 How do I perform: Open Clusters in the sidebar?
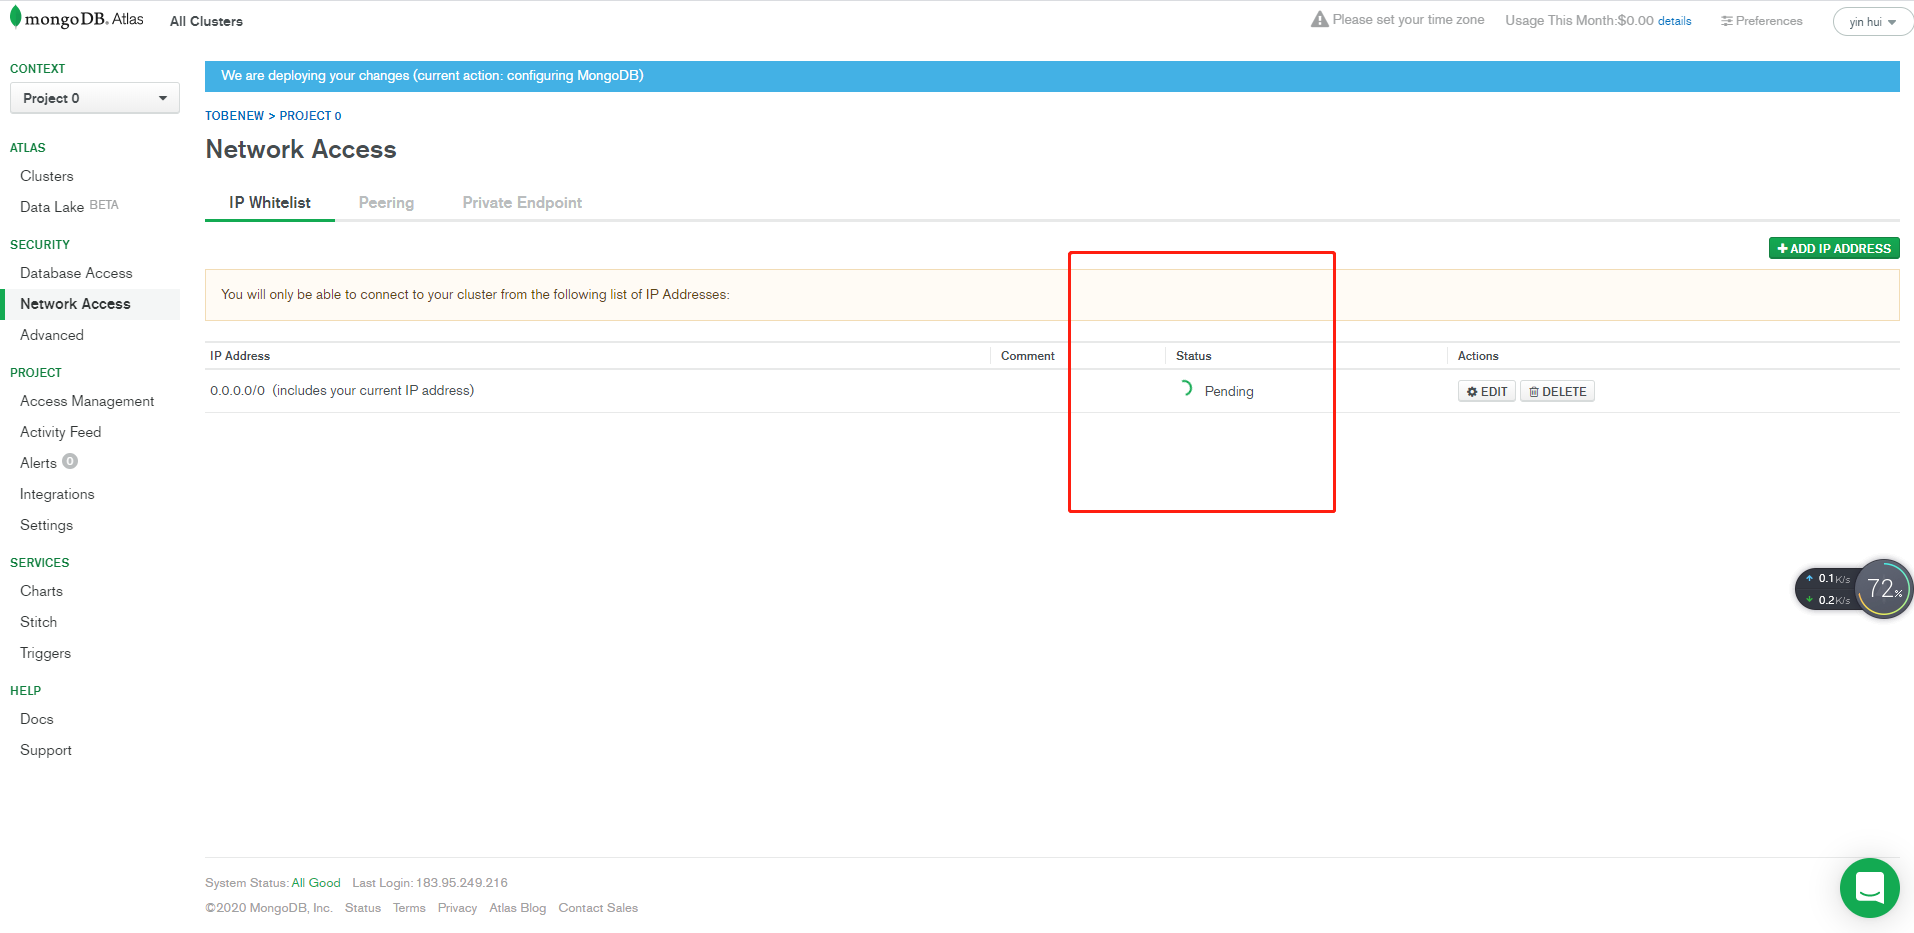47,176
